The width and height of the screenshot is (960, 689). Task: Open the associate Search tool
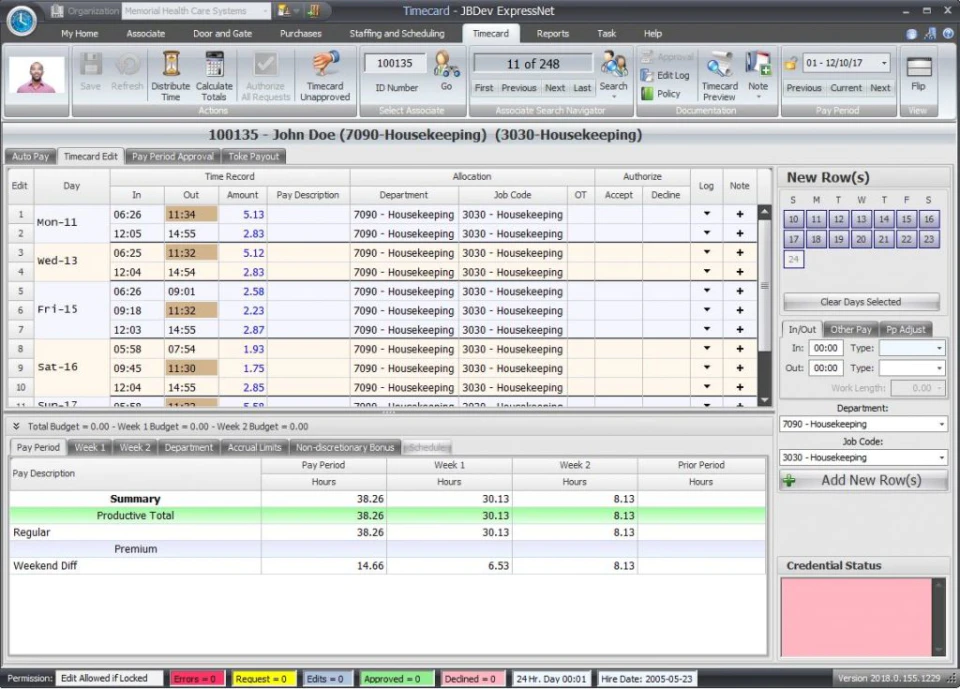613,73
